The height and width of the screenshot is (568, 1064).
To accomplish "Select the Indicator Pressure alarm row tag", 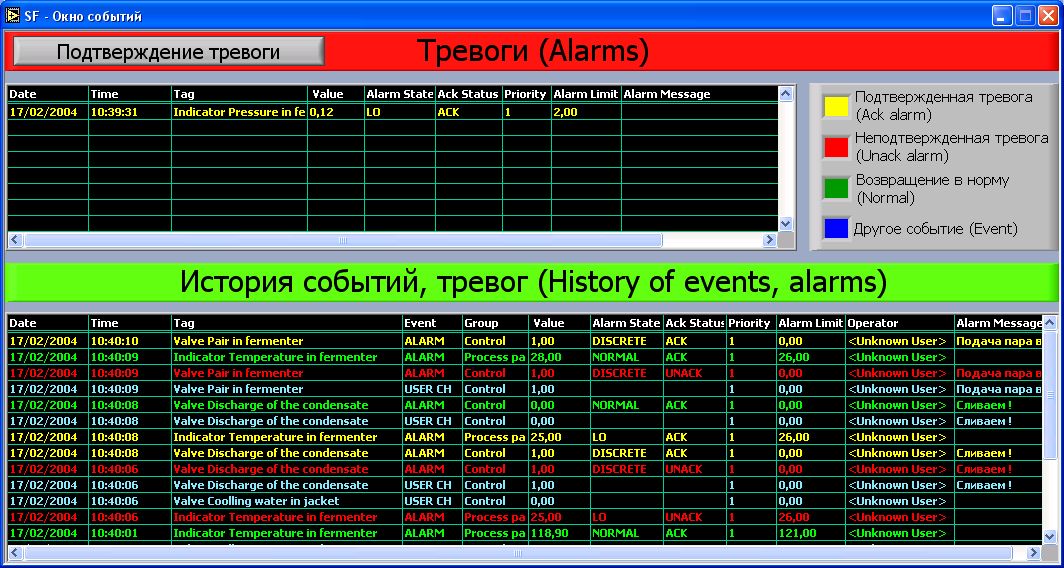I will coord(238,112).
